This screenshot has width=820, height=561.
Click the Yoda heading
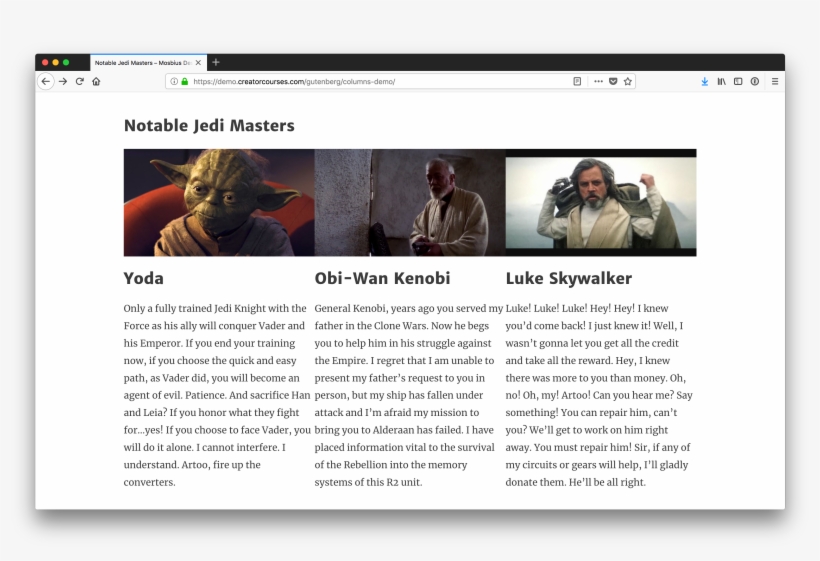(x=144, y=278)
